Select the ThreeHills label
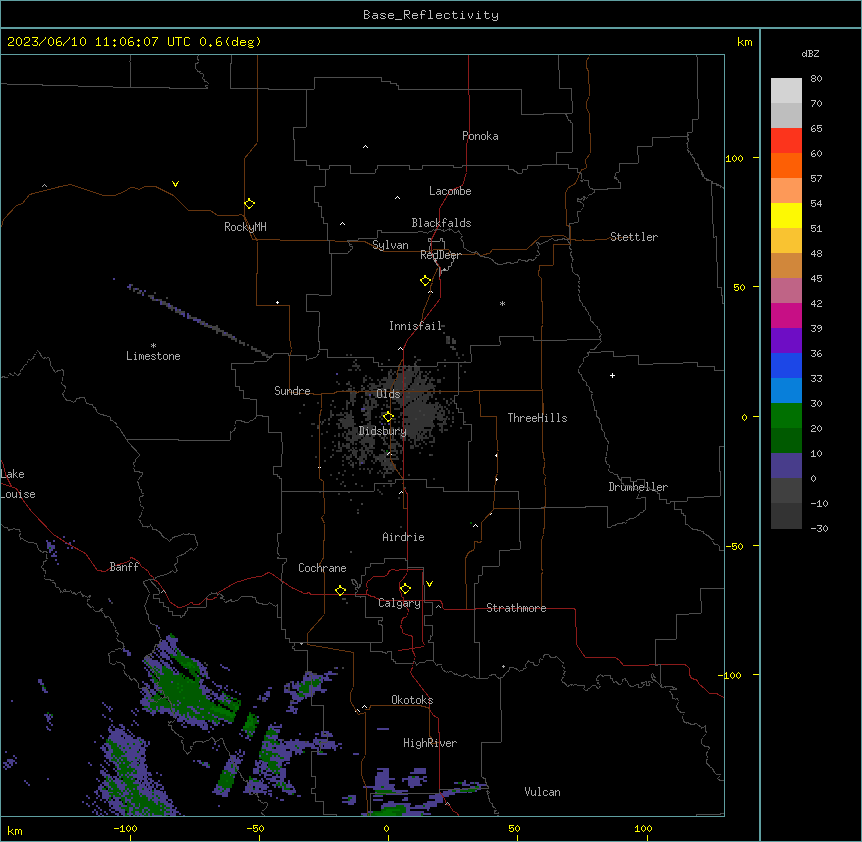Viewport: 862px width, 842px height. point(537,418)
